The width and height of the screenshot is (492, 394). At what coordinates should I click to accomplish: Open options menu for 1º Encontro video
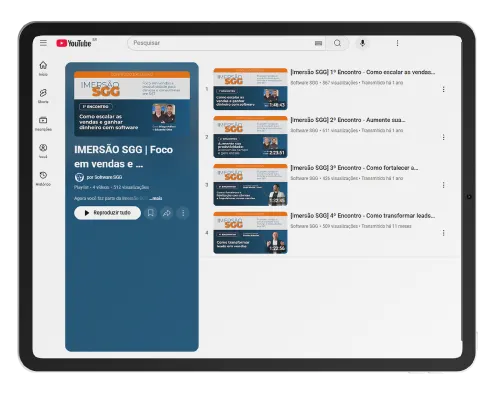pos(443,89)
